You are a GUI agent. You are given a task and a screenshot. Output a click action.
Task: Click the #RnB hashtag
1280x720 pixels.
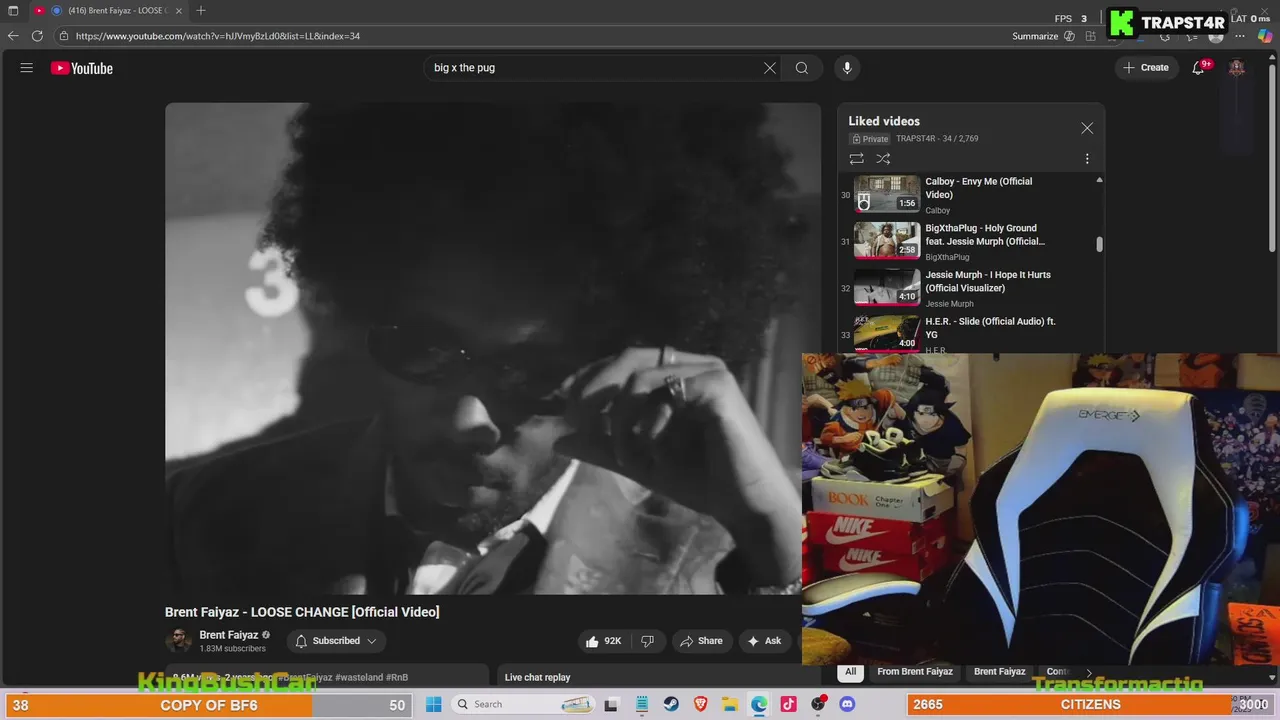click(397, 677)
